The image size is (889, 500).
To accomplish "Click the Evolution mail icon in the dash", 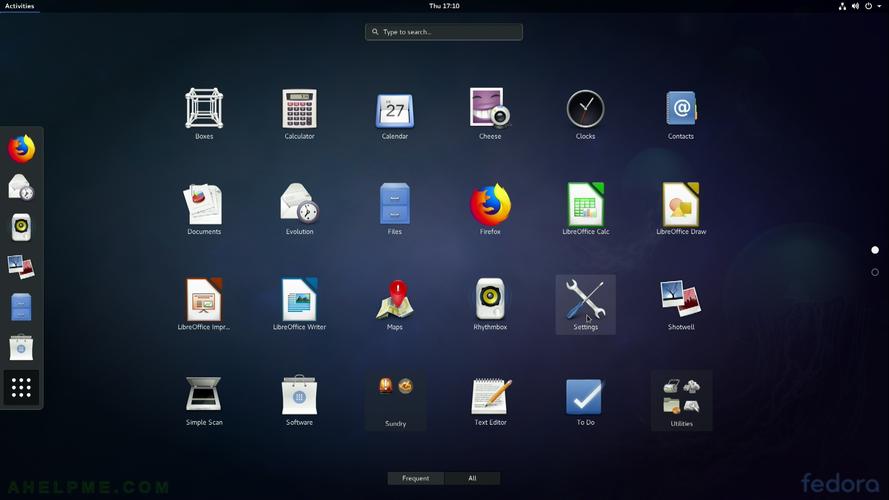I will click(22, 188).
